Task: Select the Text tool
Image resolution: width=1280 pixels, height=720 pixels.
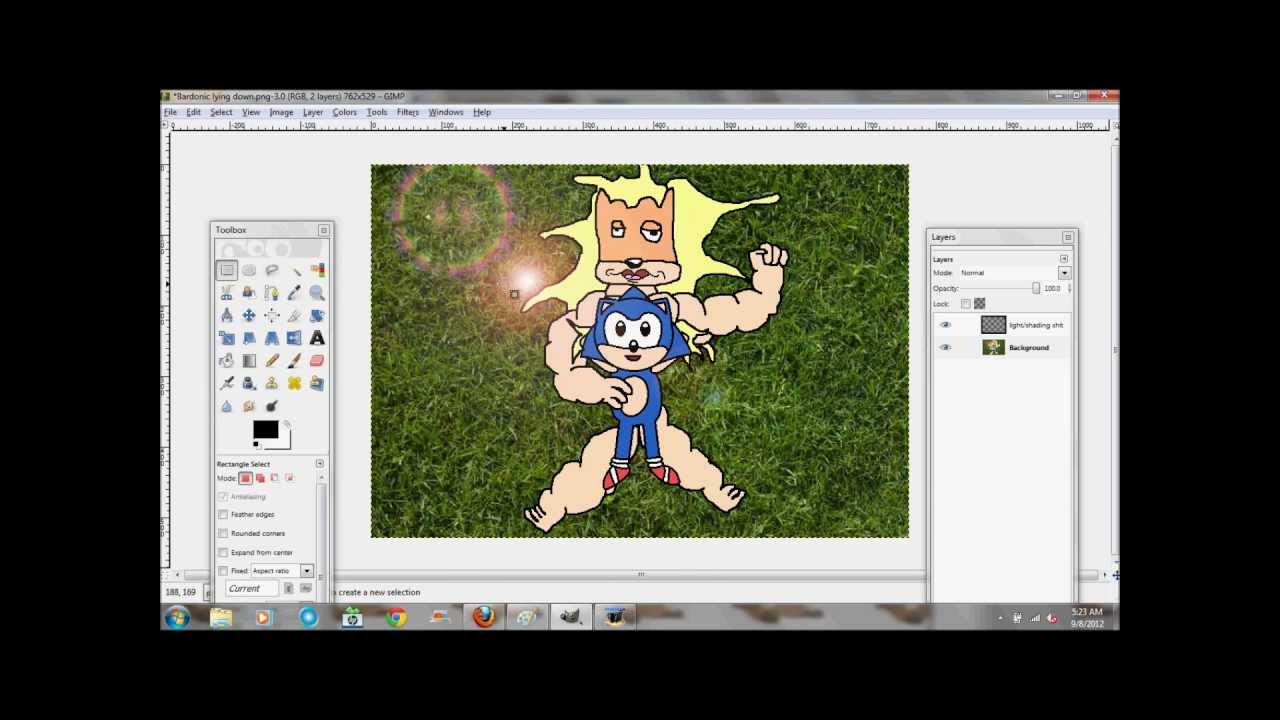Action: (x=317, y=338)
